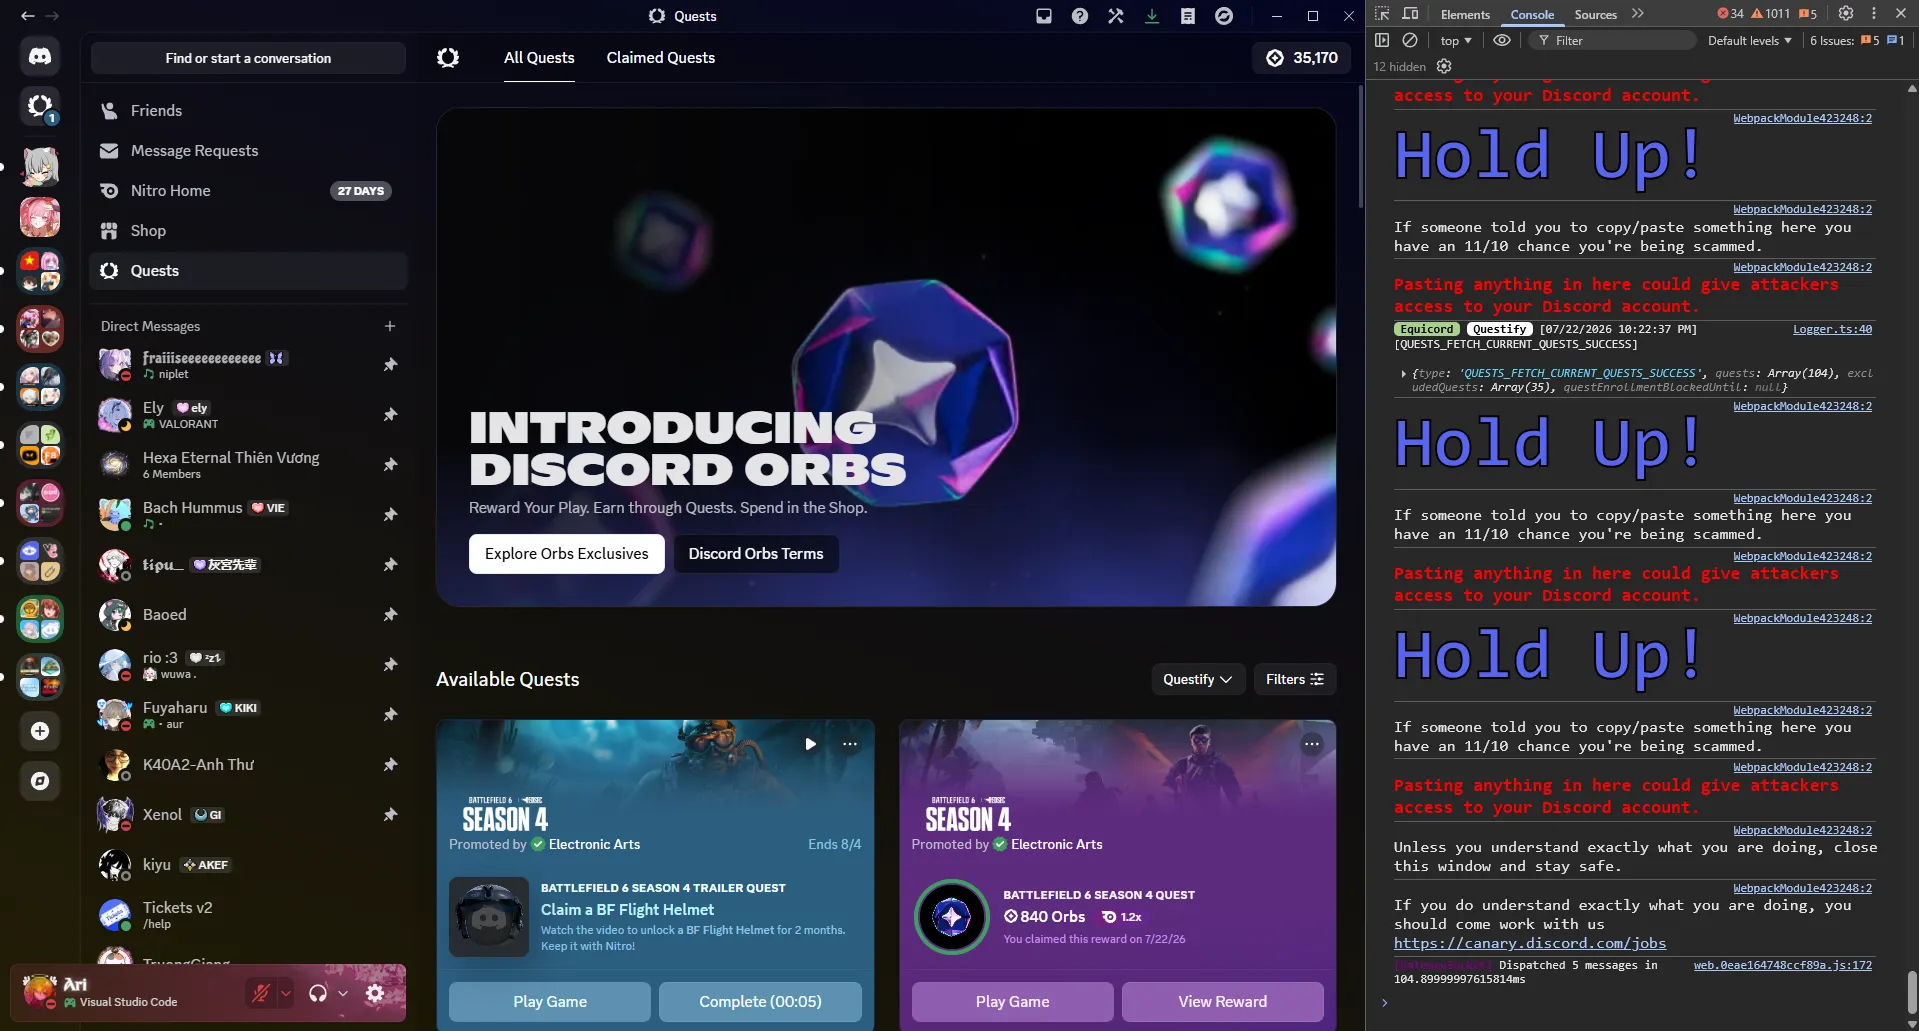
Task: Click the red errors count badge 34
Action: point(1730,14)
